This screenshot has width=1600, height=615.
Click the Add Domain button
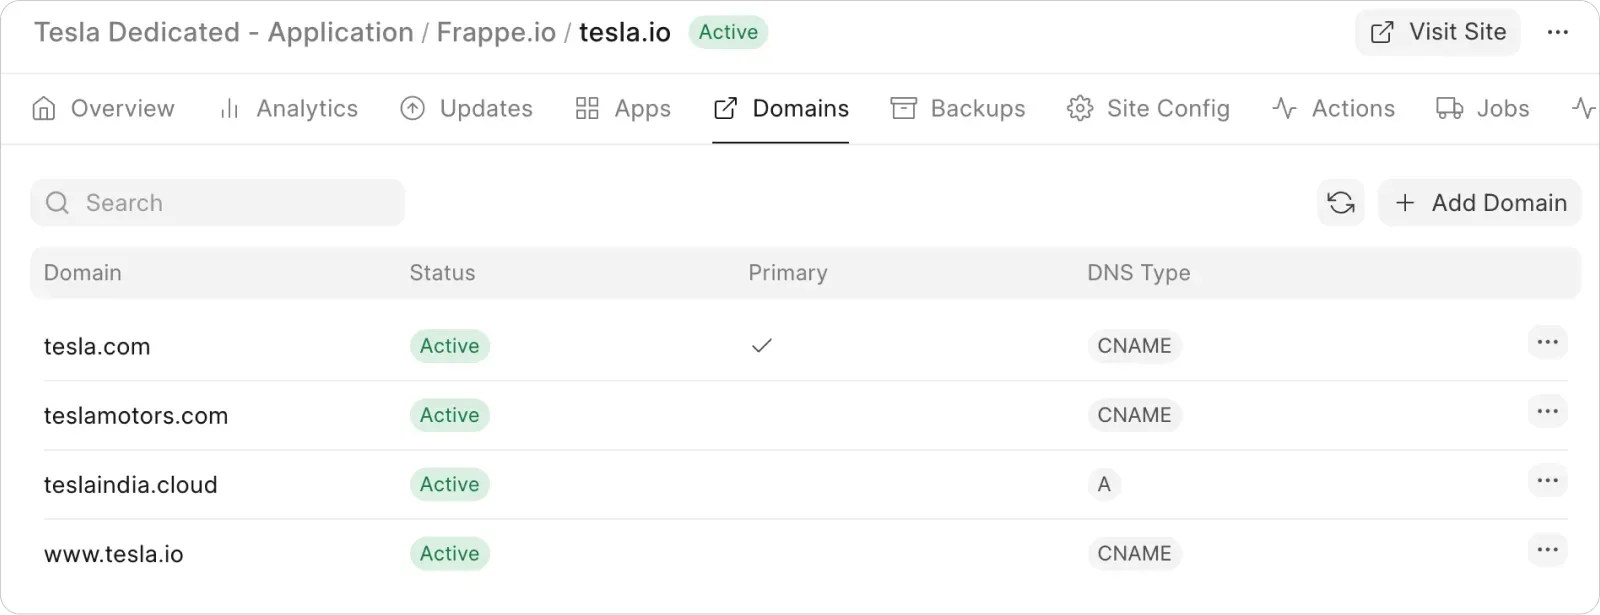pyautogui.click(x=1480, y=203)
